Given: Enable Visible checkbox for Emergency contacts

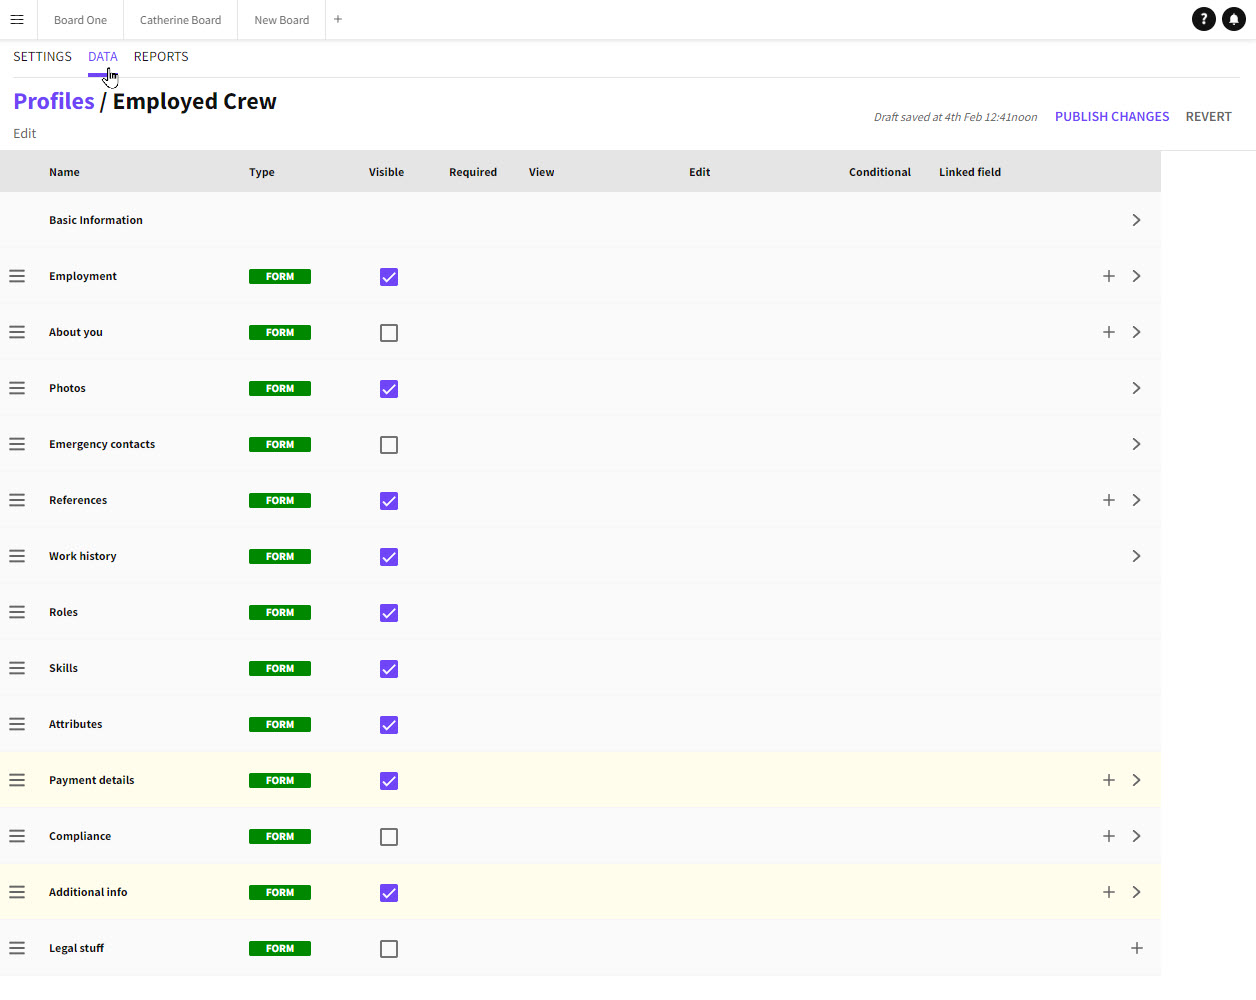Looking at the screenshot, I should 389,445.
